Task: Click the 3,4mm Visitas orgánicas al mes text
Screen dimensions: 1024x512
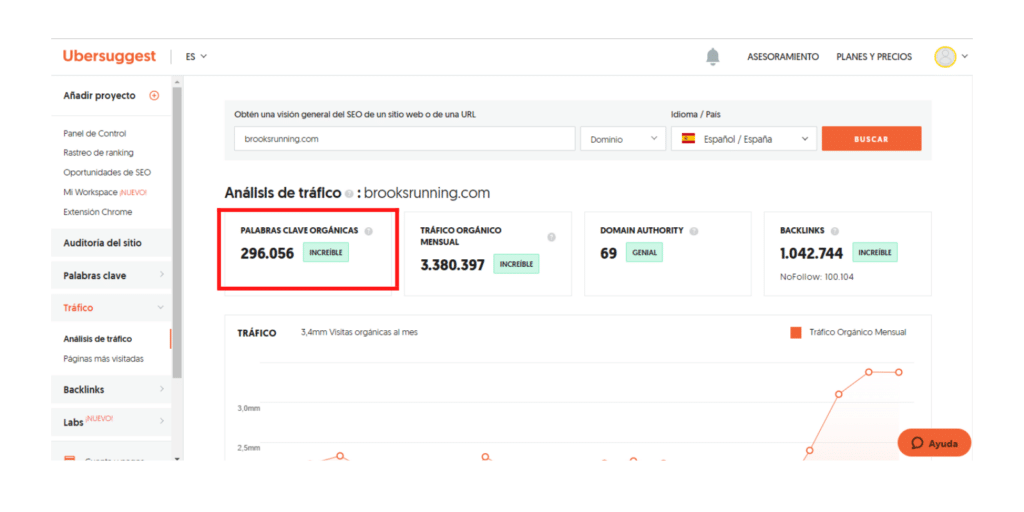Action: (359, 332)
